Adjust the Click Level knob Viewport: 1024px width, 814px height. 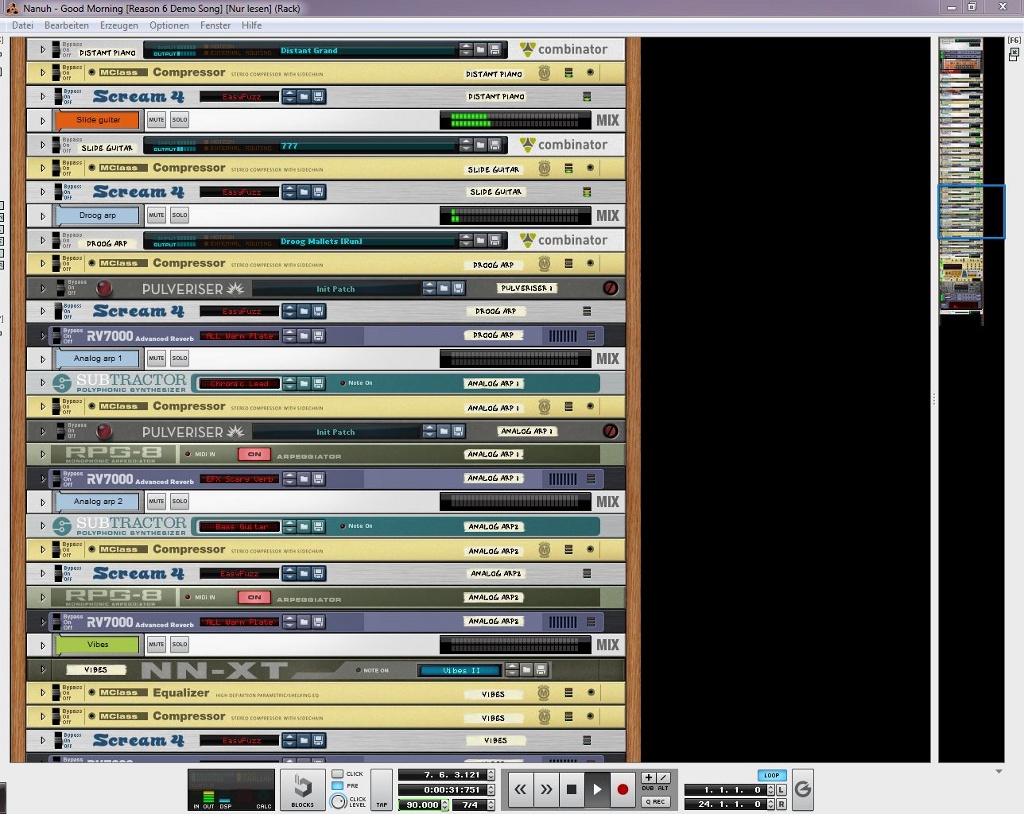pos(337,801)
